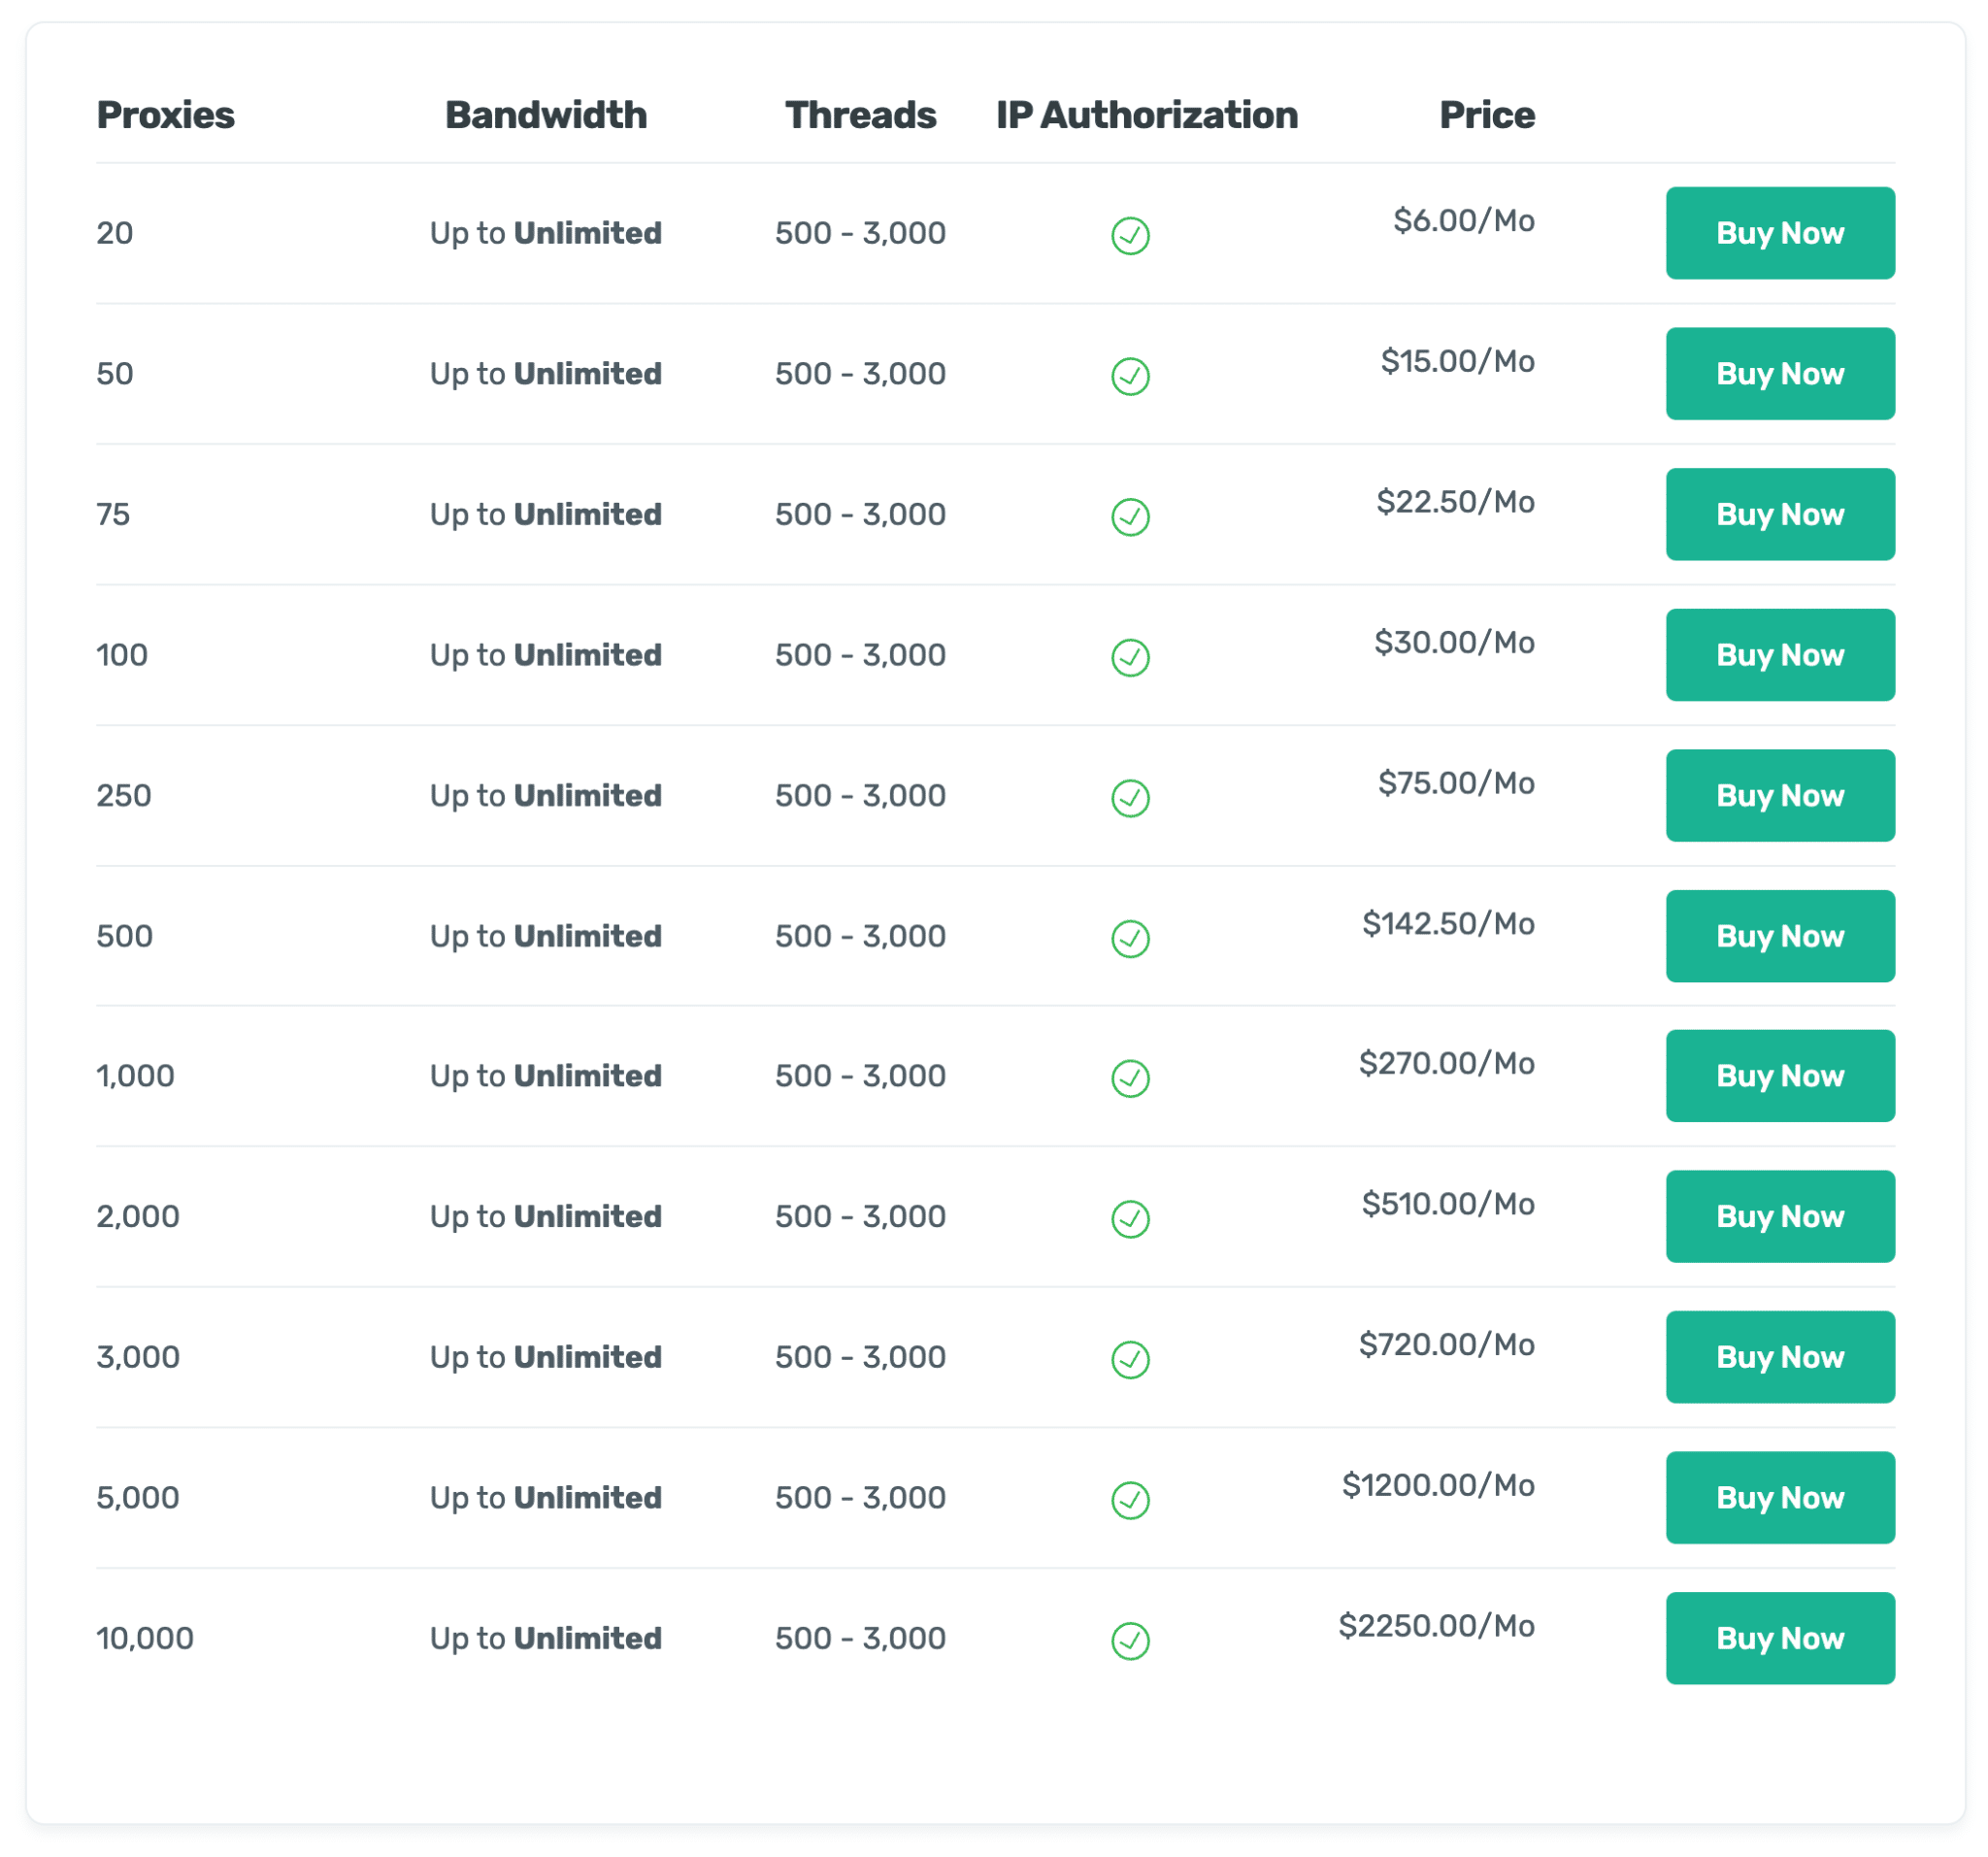This screenshot has width=1988, height=1857.
Task: Click Up to Unlimited in the 100 proxies row
Action: [546, 656]
